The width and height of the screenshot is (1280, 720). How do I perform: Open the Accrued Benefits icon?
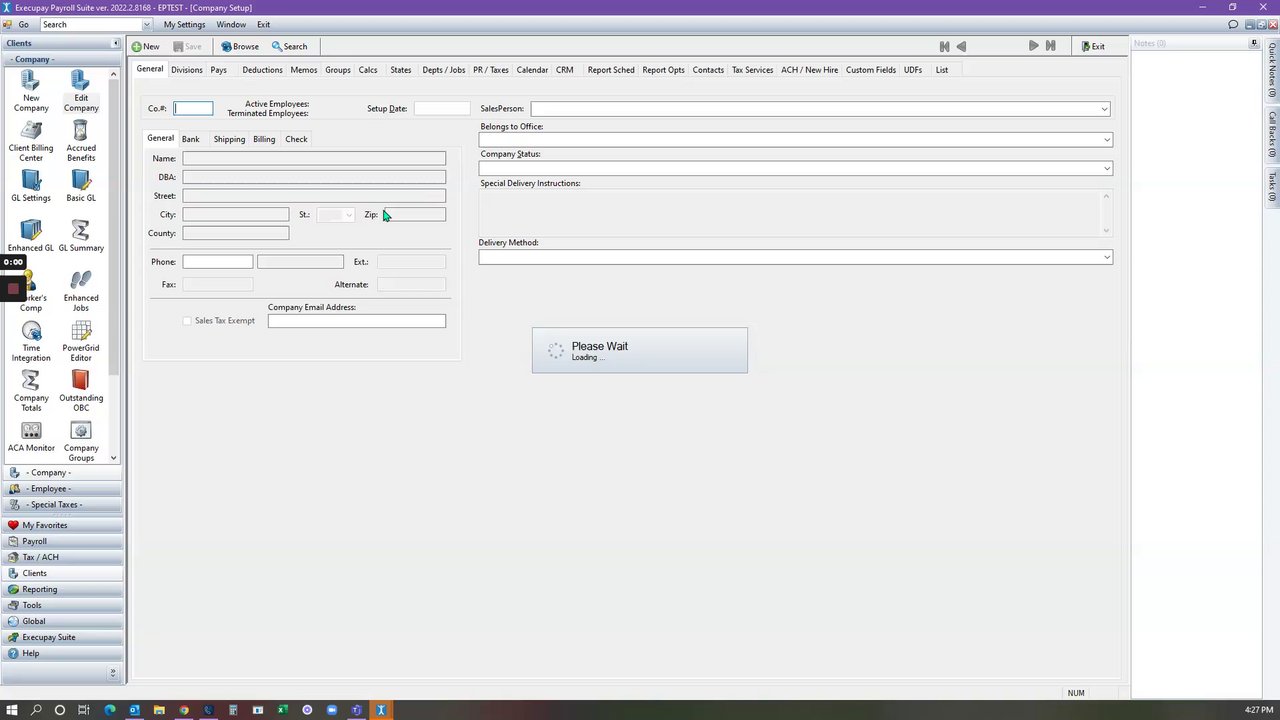point(81,141)
